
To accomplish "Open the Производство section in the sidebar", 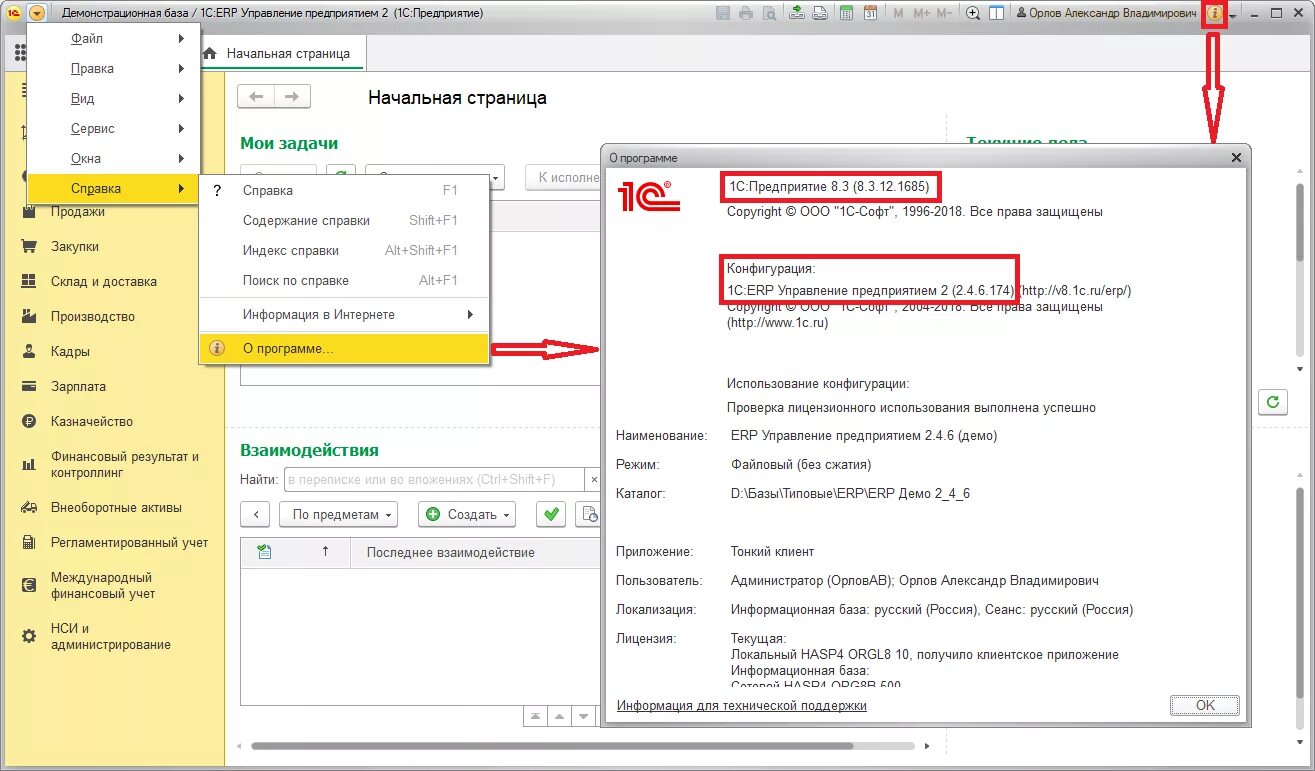I will [93, 317].
